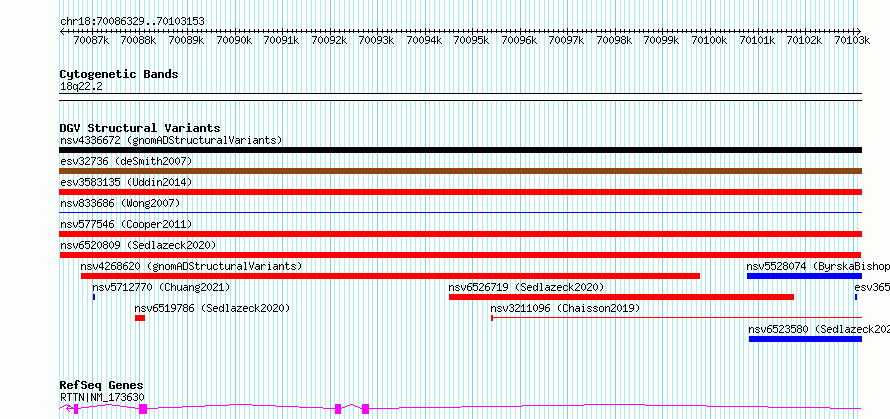Viewport: 890px width, 419px height.
Task: Click the esv32736 (deSmith2007) label
Action: point(126,161)
